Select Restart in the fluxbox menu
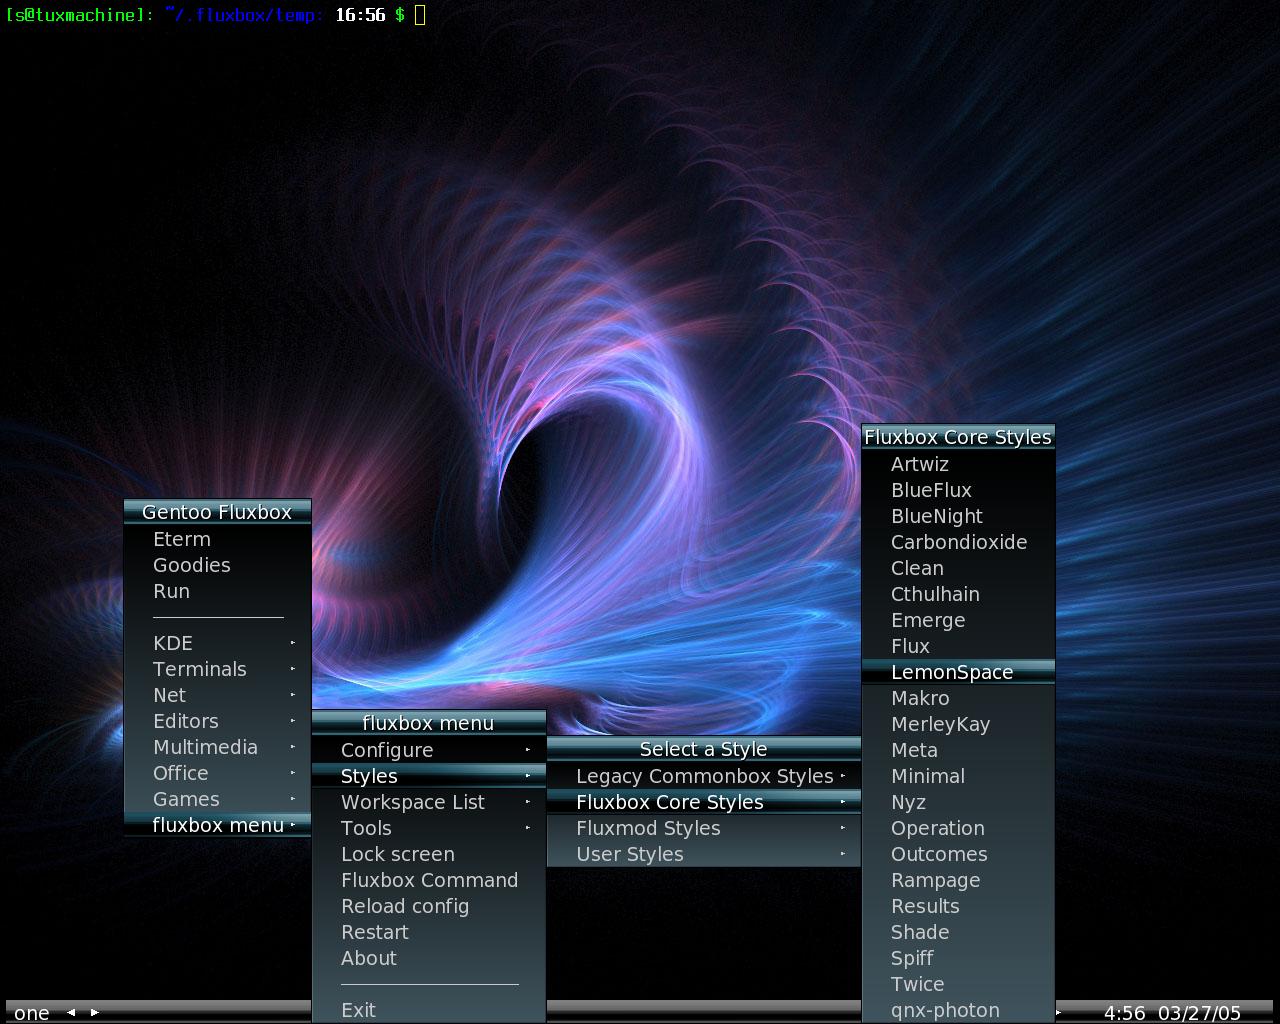 click(429, 932)
